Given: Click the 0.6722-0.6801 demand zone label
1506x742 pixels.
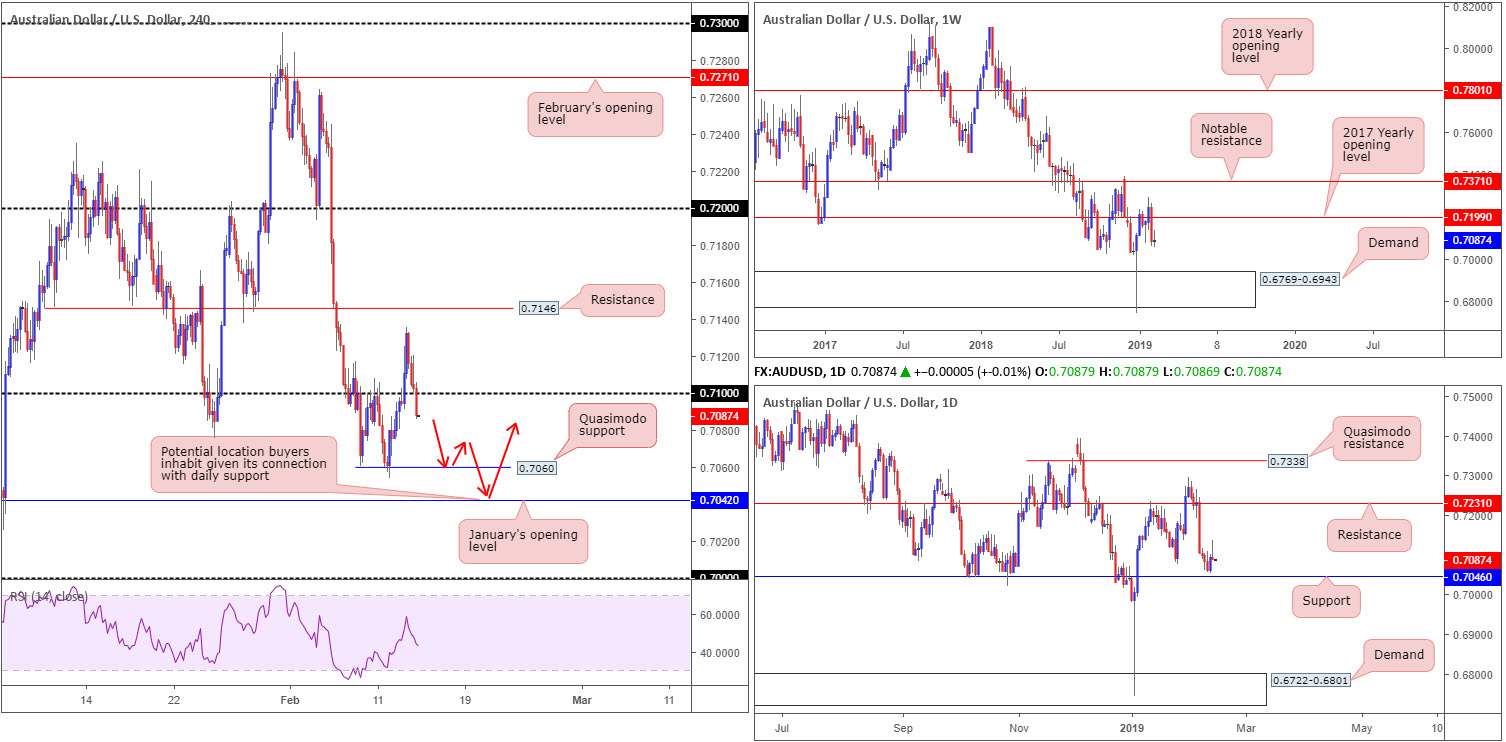Looking at the screenshot, I should tap(1313, 681).
